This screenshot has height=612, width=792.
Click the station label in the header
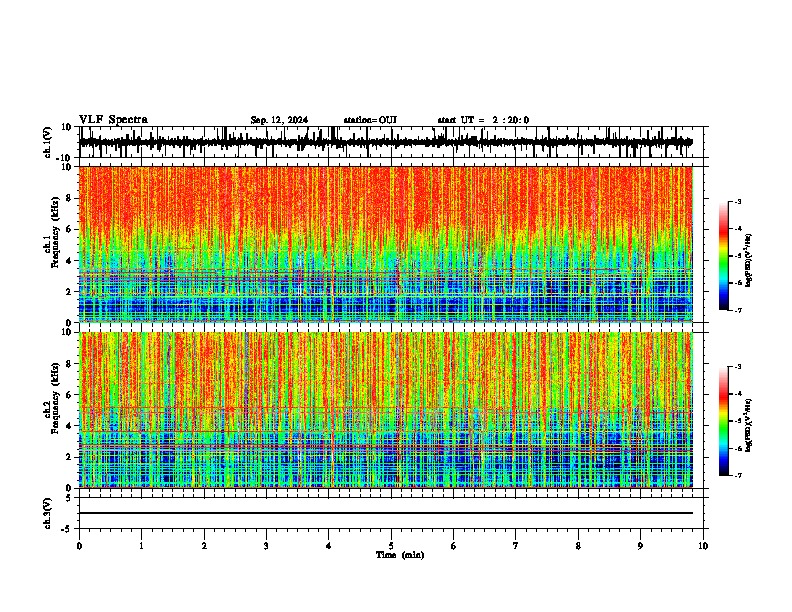pos(370,120)
